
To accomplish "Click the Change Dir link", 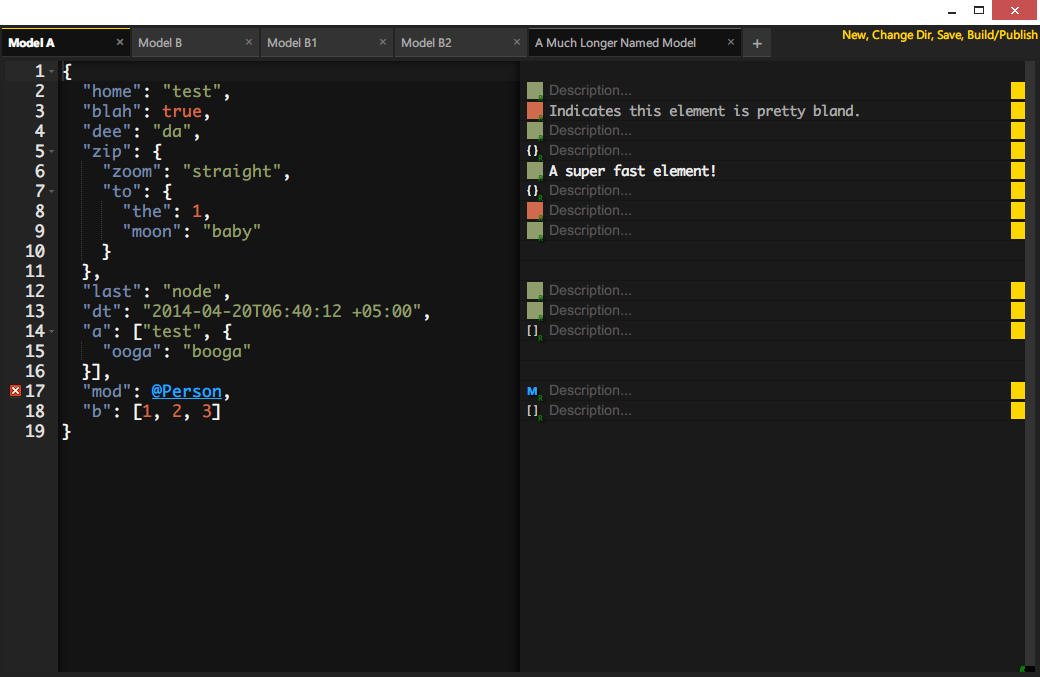I will (902, 34).
